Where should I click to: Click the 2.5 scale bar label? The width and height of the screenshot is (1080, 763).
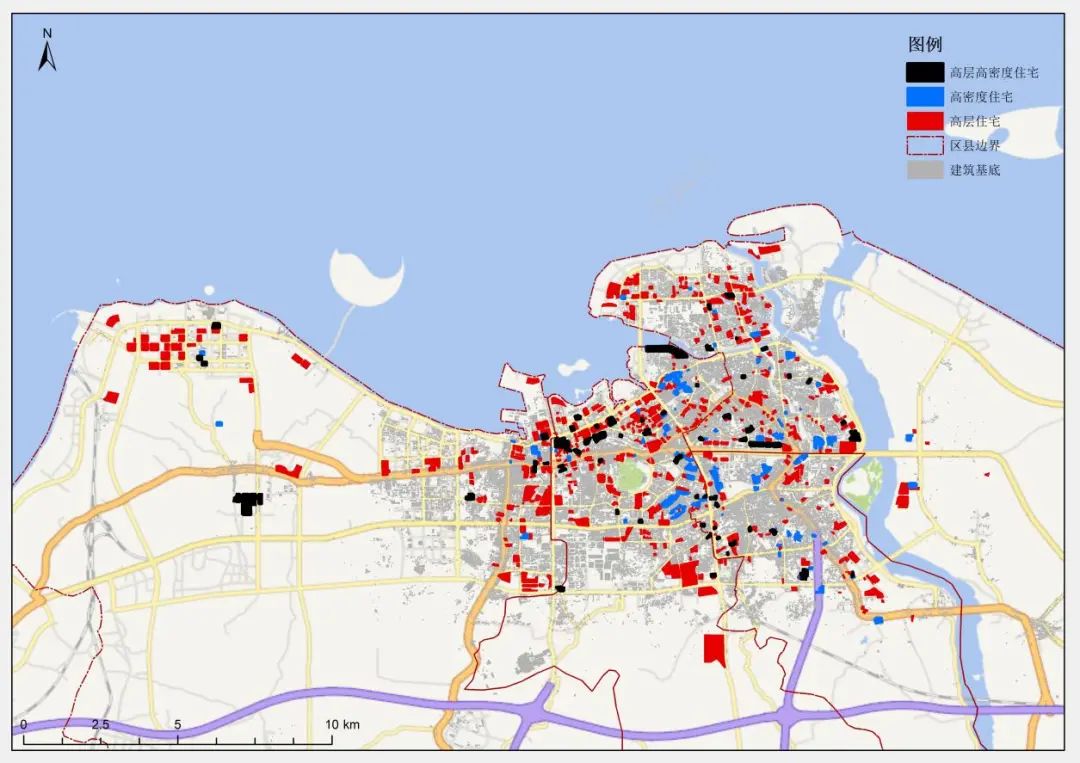pos(101,724)
